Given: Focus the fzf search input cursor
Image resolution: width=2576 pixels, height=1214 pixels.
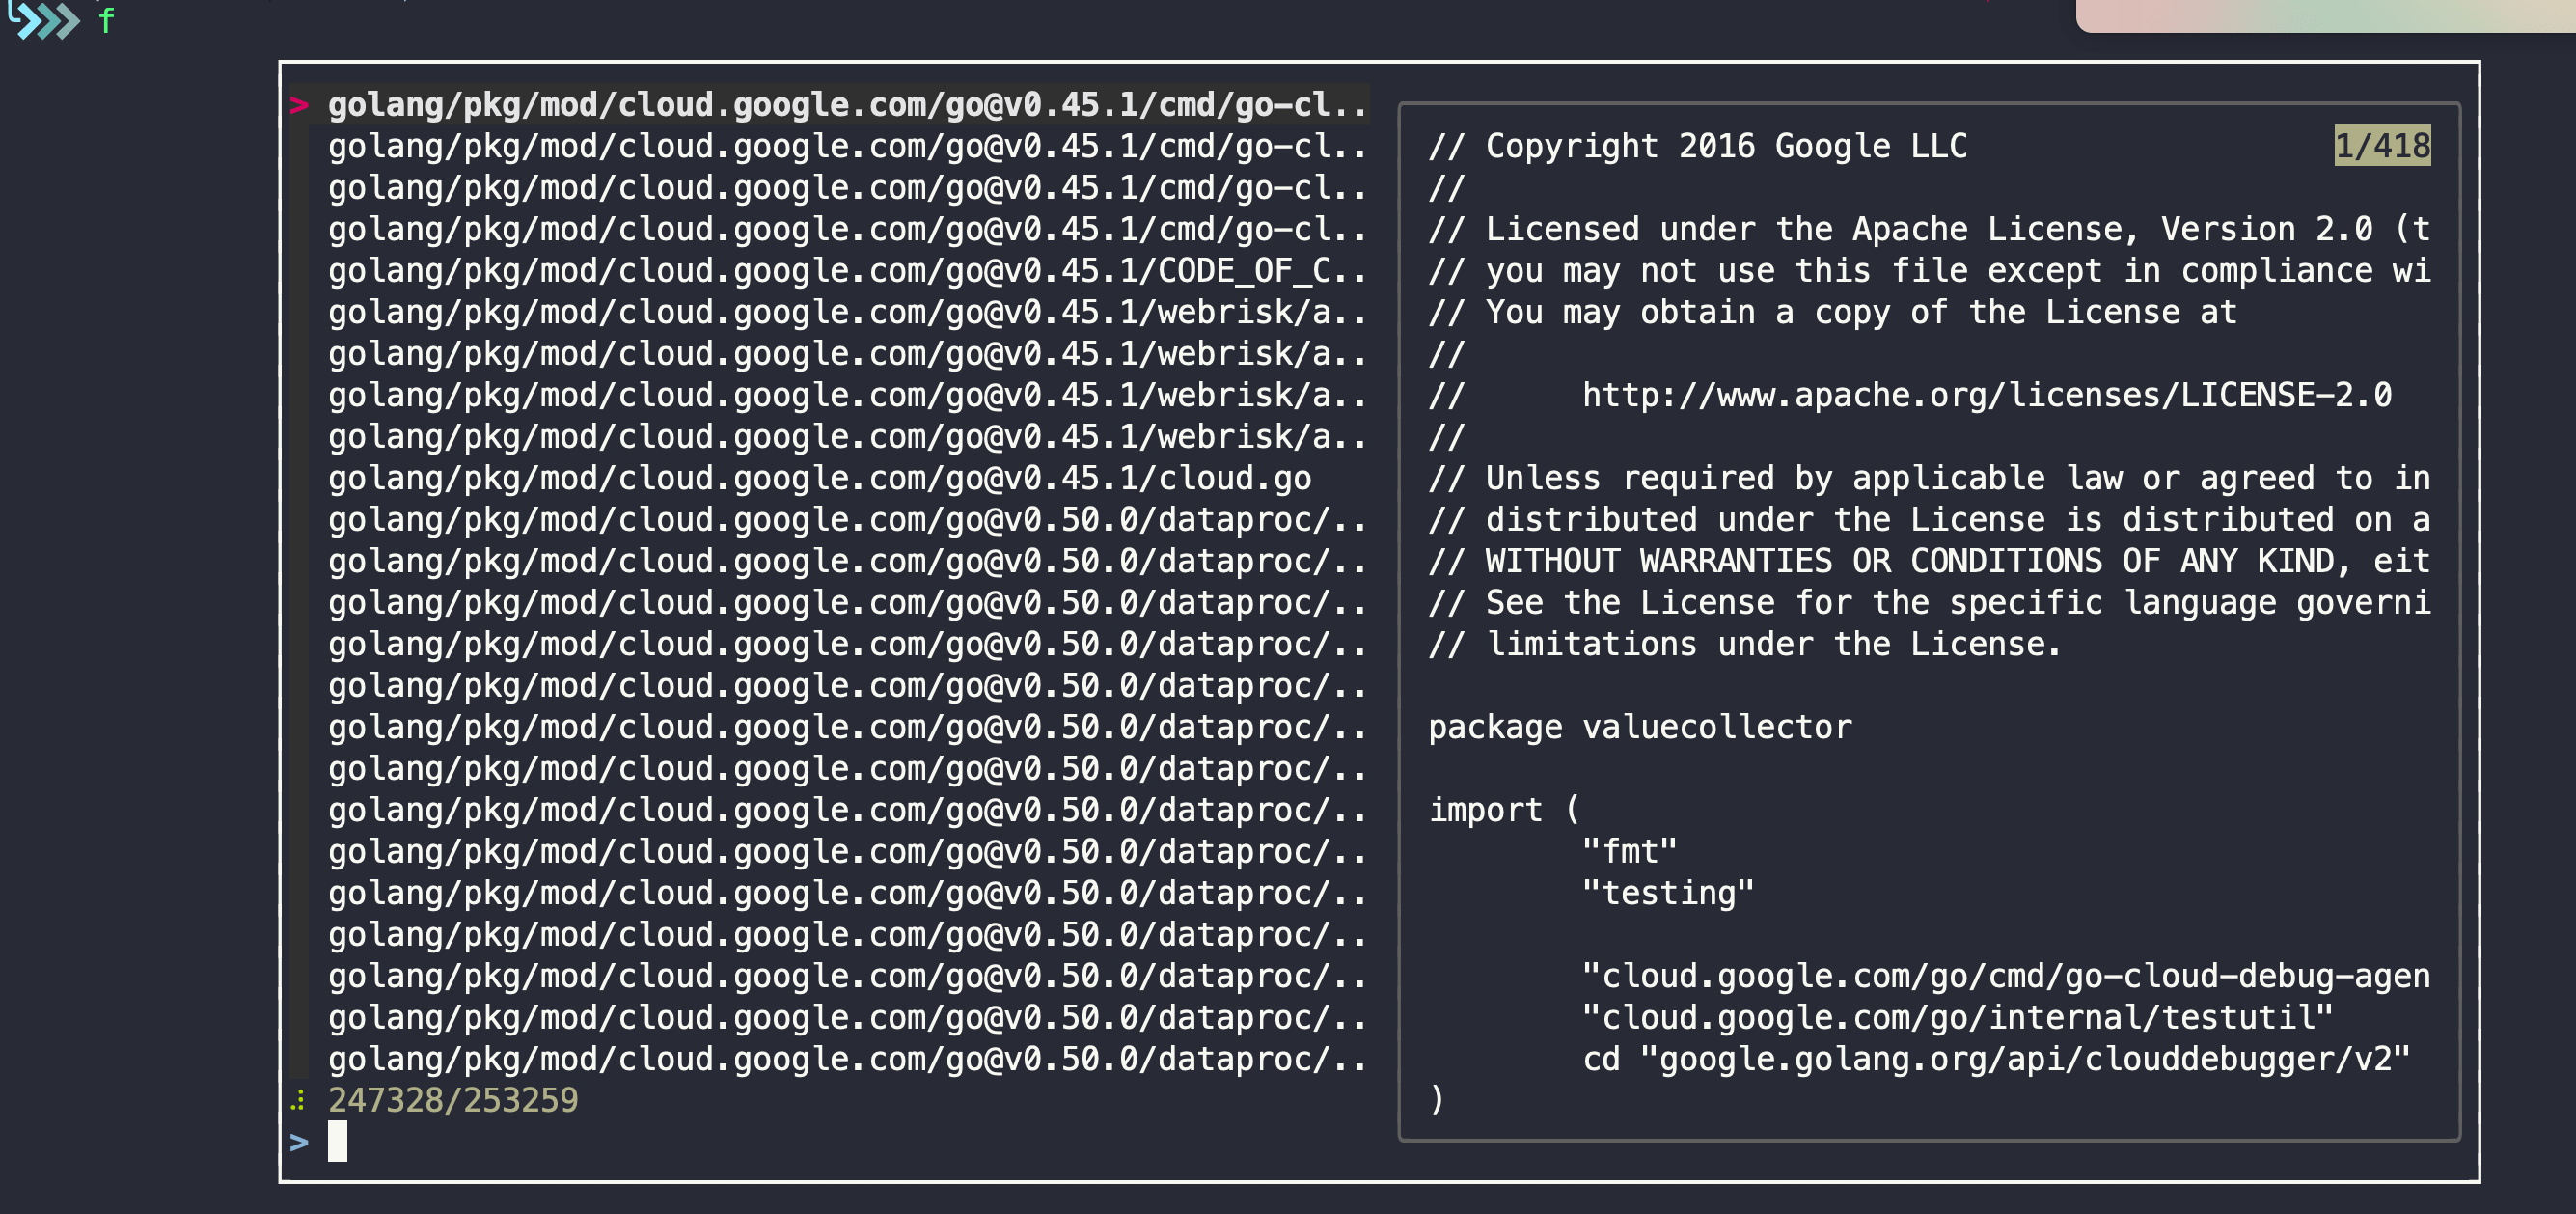Looking at the screenshot, I should point(338,1141).
